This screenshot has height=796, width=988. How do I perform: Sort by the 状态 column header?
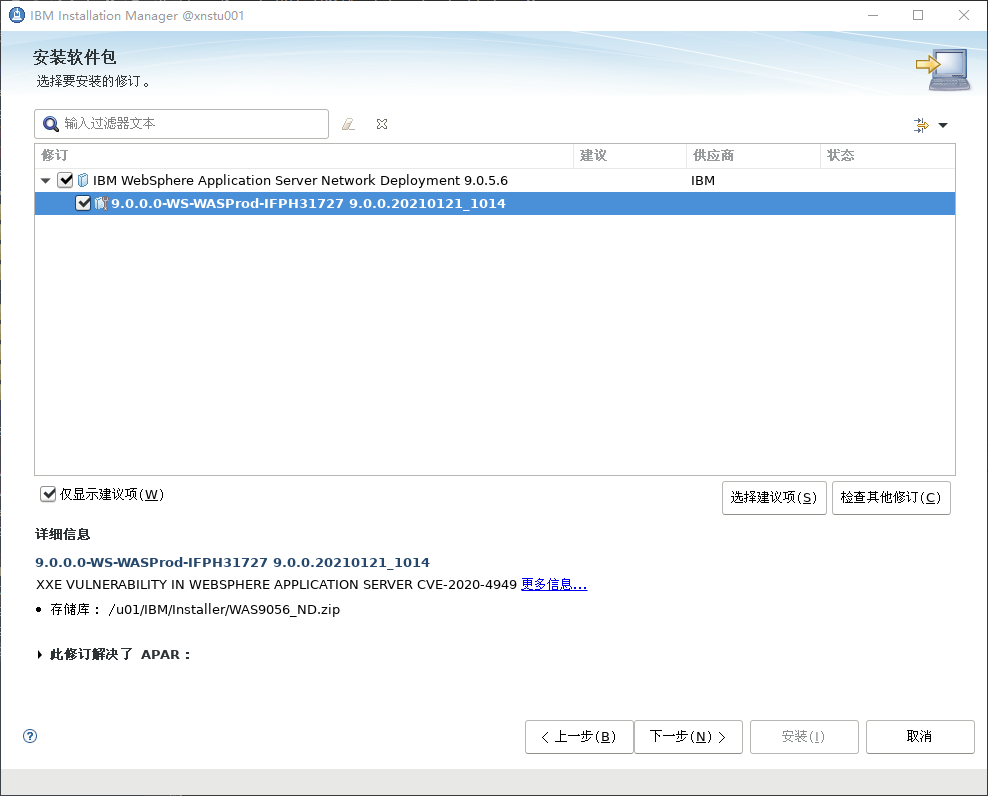(x=887, y=156)
